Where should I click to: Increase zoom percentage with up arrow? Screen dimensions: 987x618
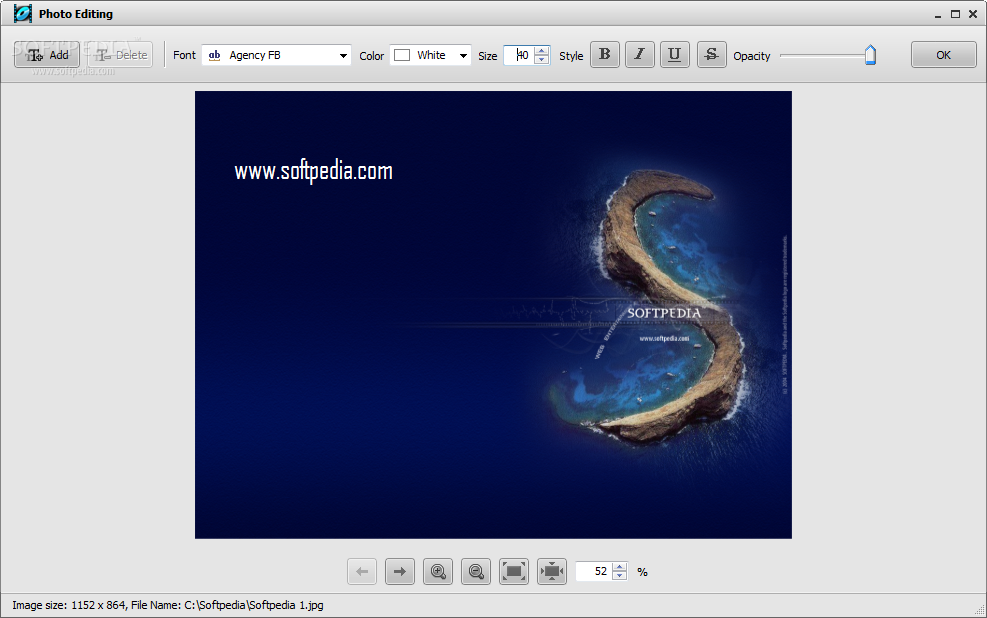point(620,567)
